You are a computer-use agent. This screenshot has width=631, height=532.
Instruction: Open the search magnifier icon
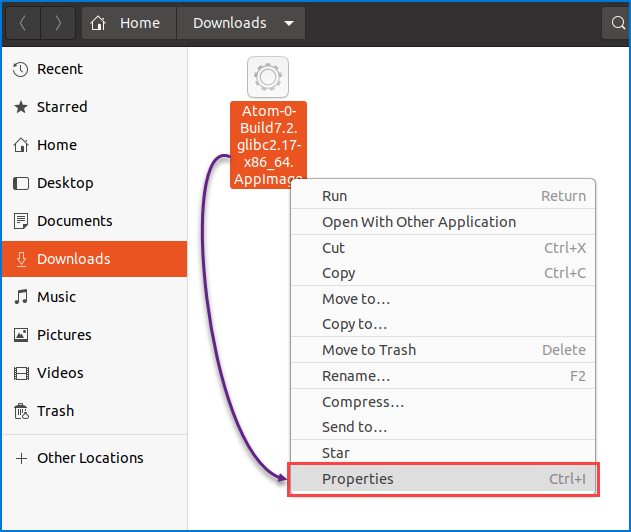coord(617,23)
